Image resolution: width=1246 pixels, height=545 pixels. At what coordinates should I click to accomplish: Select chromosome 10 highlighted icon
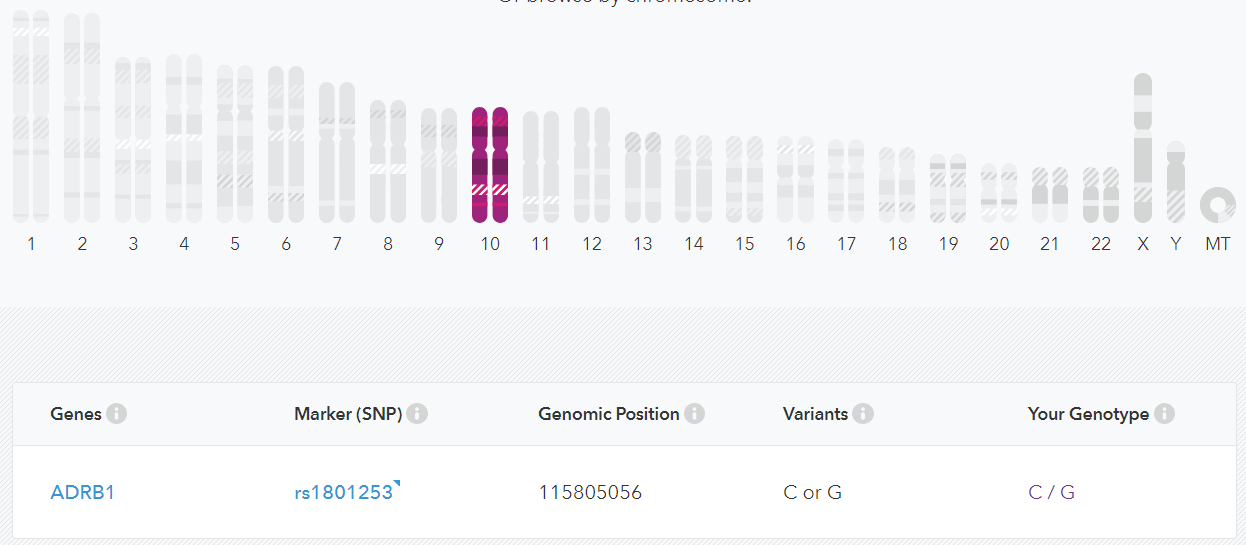pyautogui.click(x=490, y=165)
